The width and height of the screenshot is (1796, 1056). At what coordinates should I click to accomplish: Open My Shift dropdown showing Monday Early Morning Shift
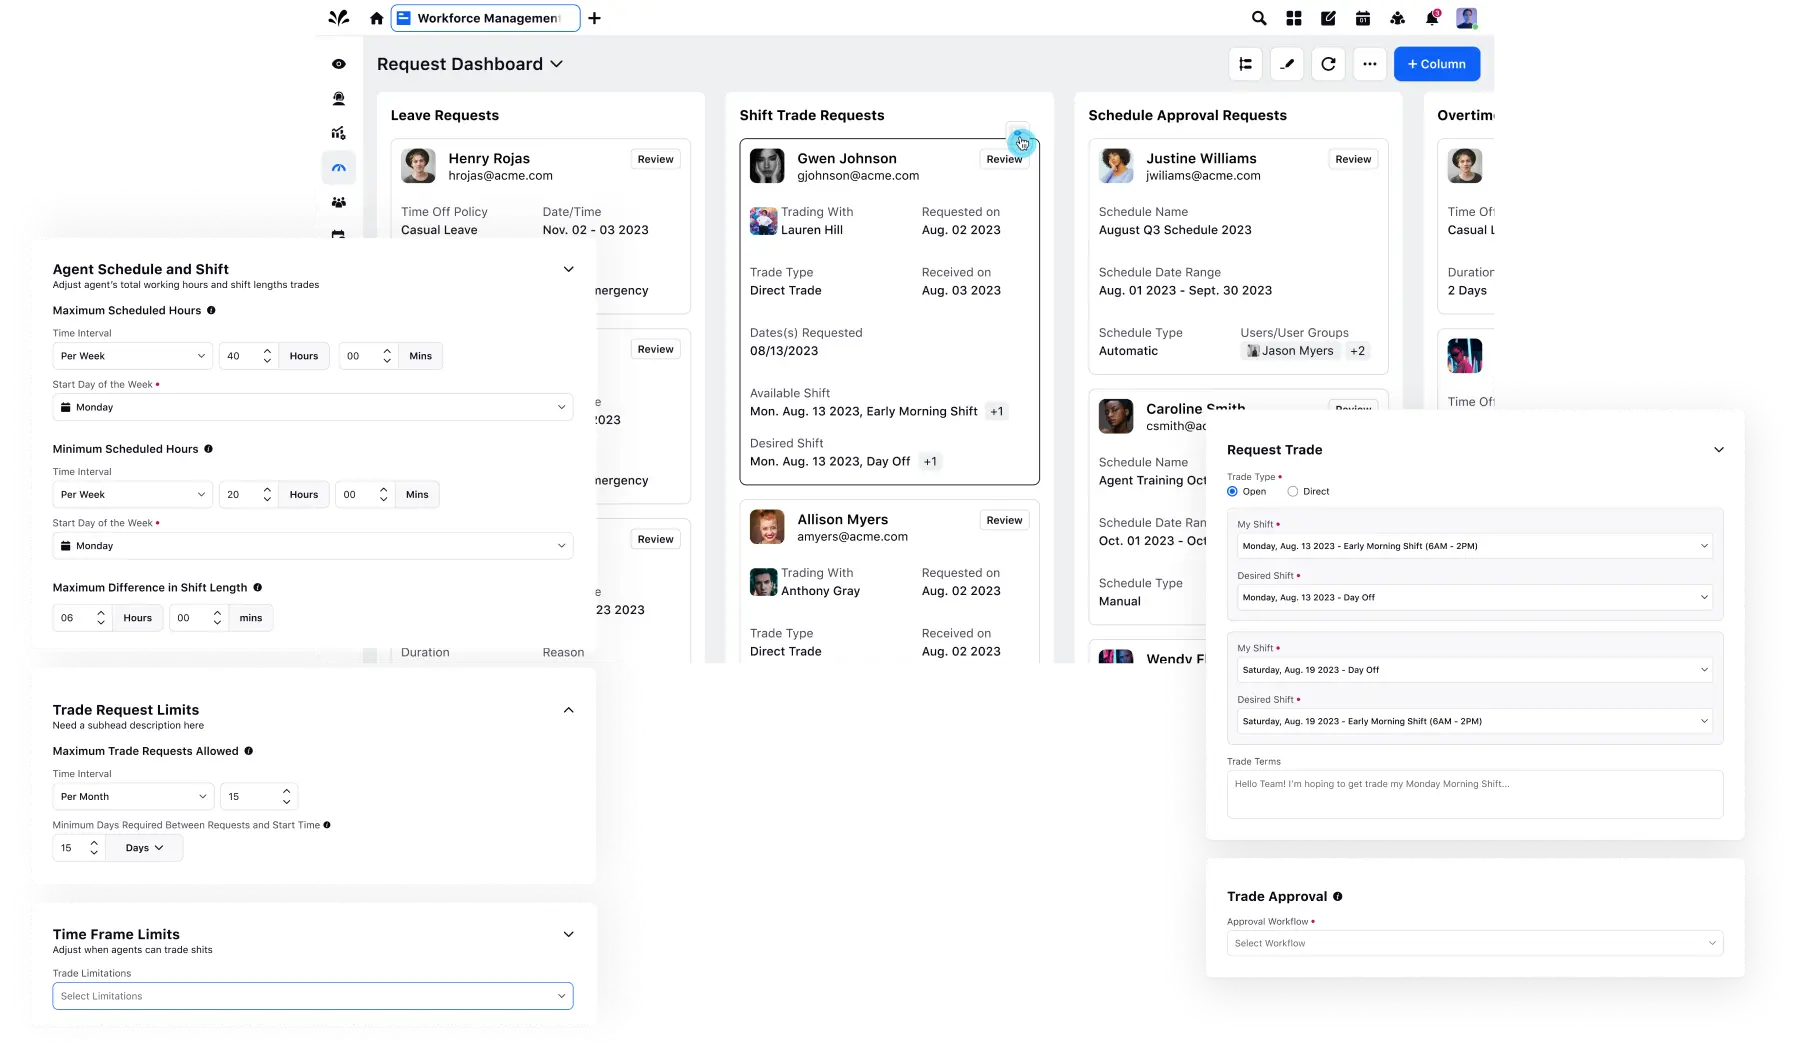point(1475,546)
